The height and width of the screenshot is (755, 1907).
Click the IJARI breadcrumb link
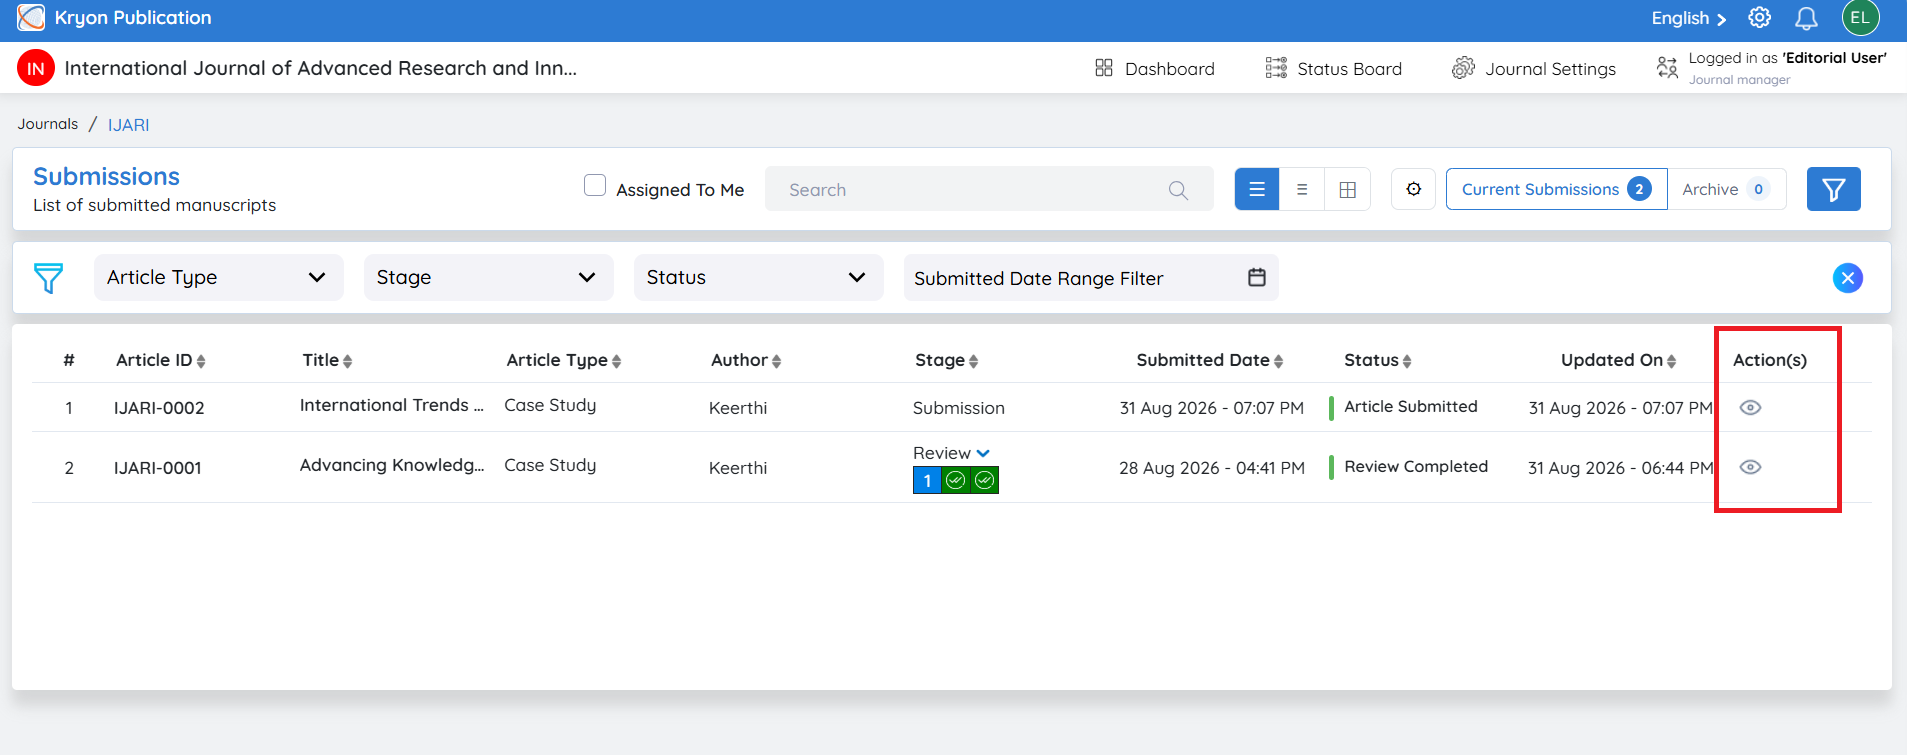129,125
